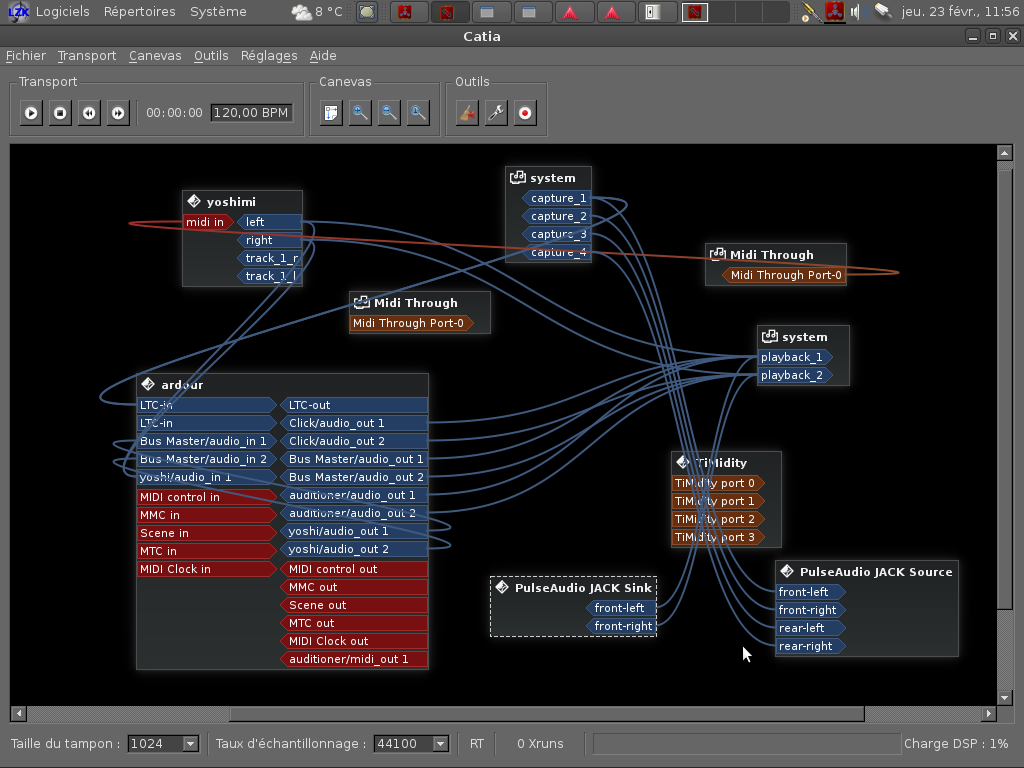This screenshot has height=768, width=1024.
Task: Click the transport fast-forward button
Action: coord(118,113)
